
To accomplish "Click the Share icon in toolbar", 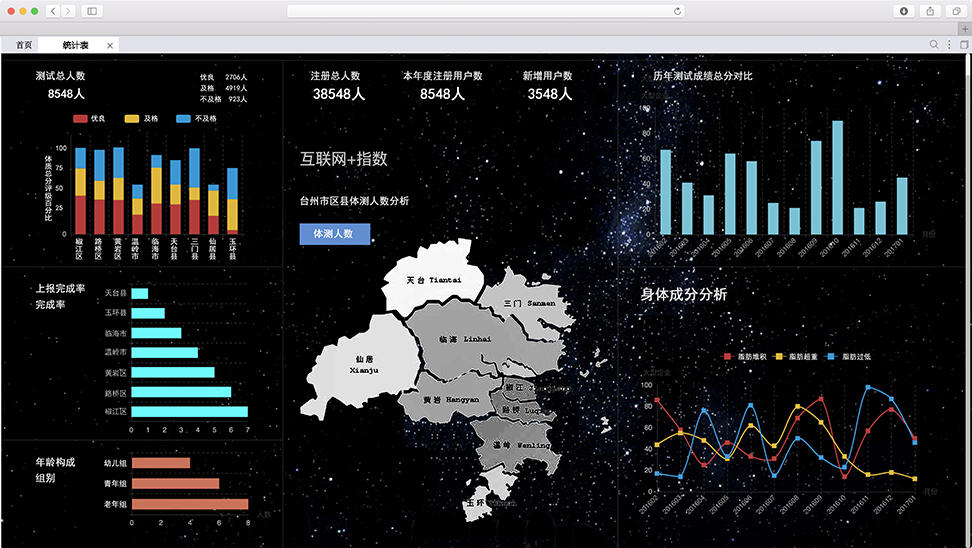I will [x=930, y=11].
